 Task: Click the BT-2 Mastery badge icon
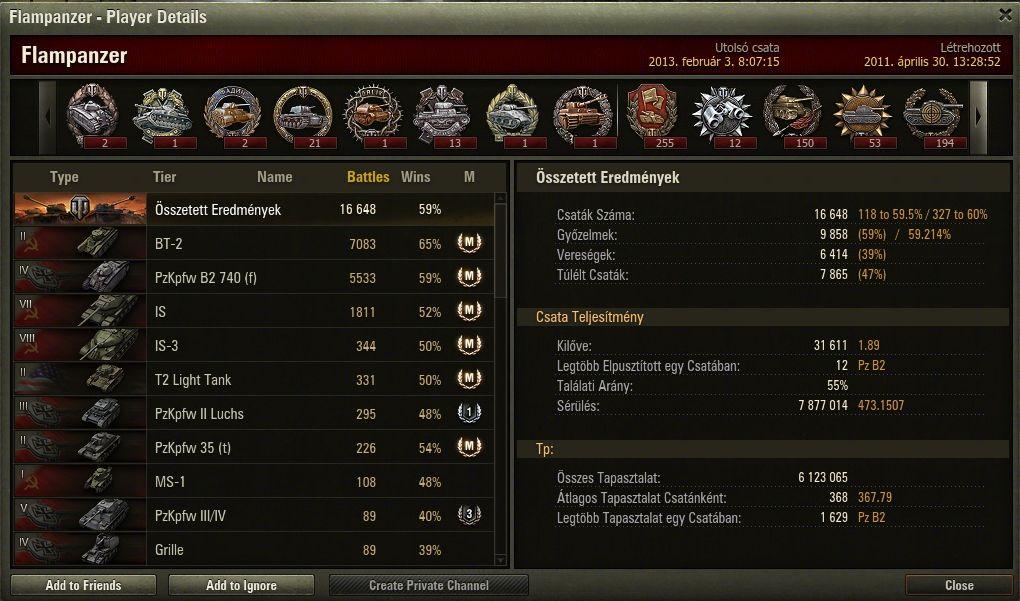(x=469, y=243)
